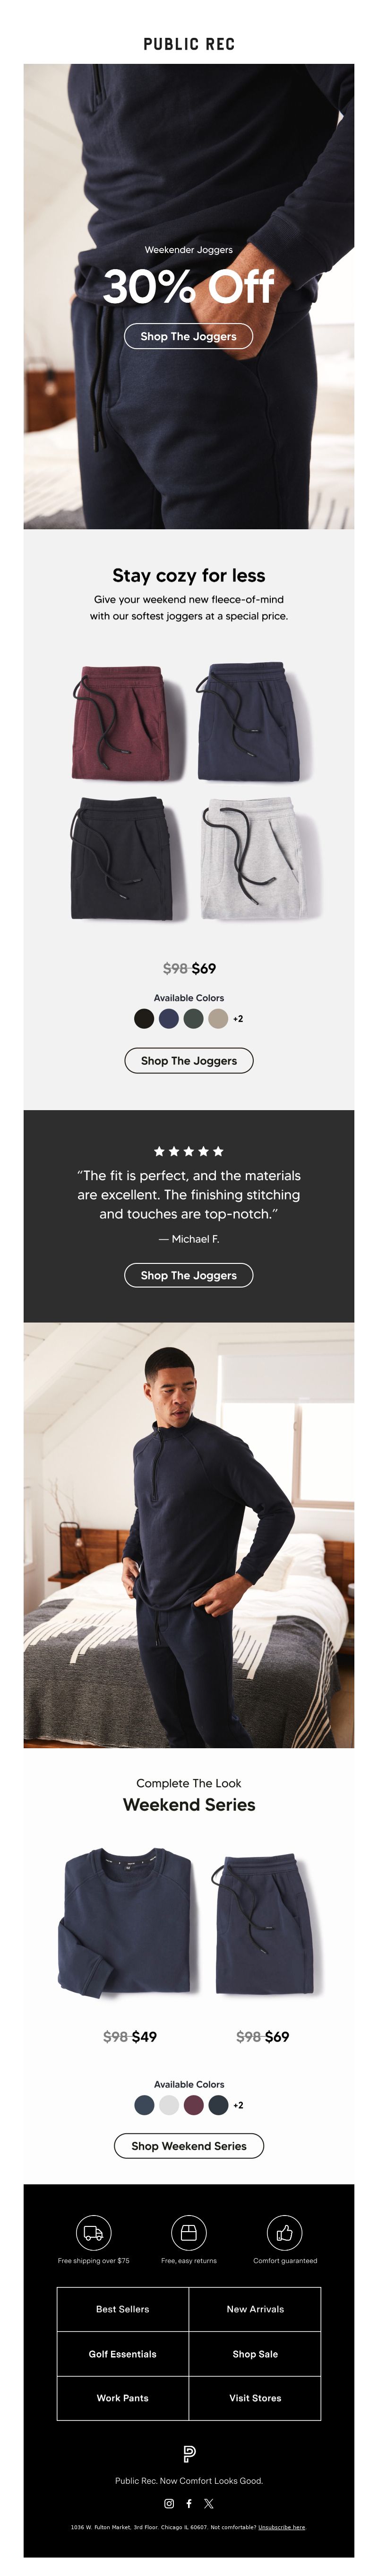Select the maroon Weekend Series color swatch

(194, 2105)
